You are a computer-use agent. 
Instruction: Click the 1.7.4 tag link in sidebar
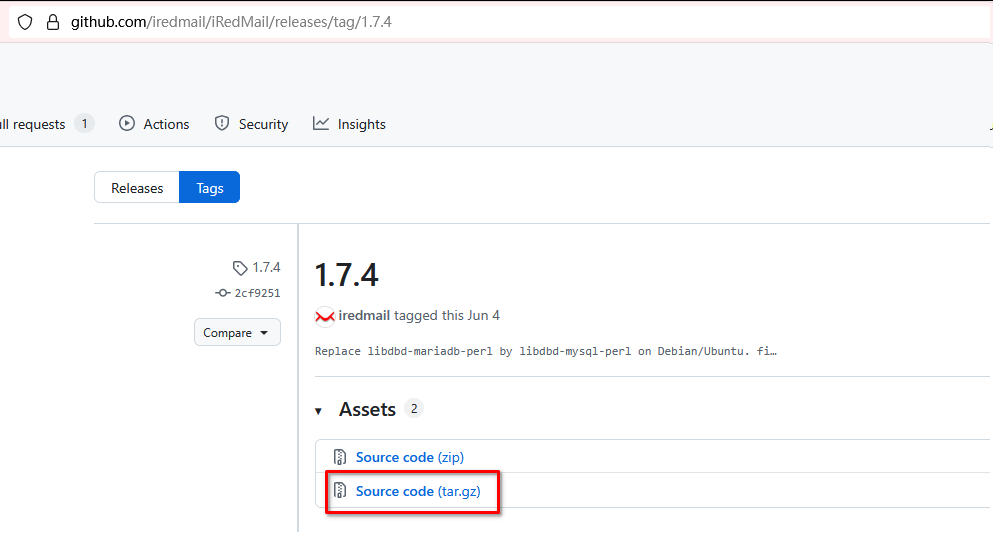pyautogui.click(x=265, y=268)
